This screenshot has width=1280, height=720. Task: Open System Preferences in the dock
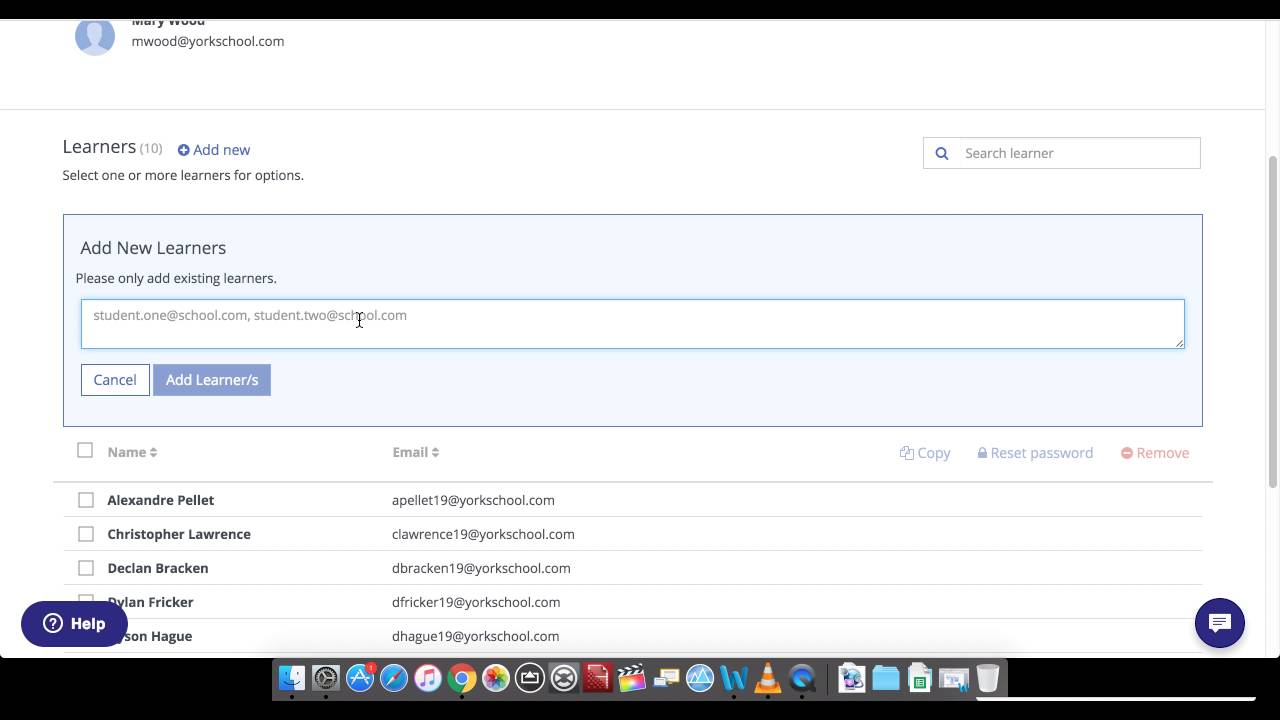[326, 679]
